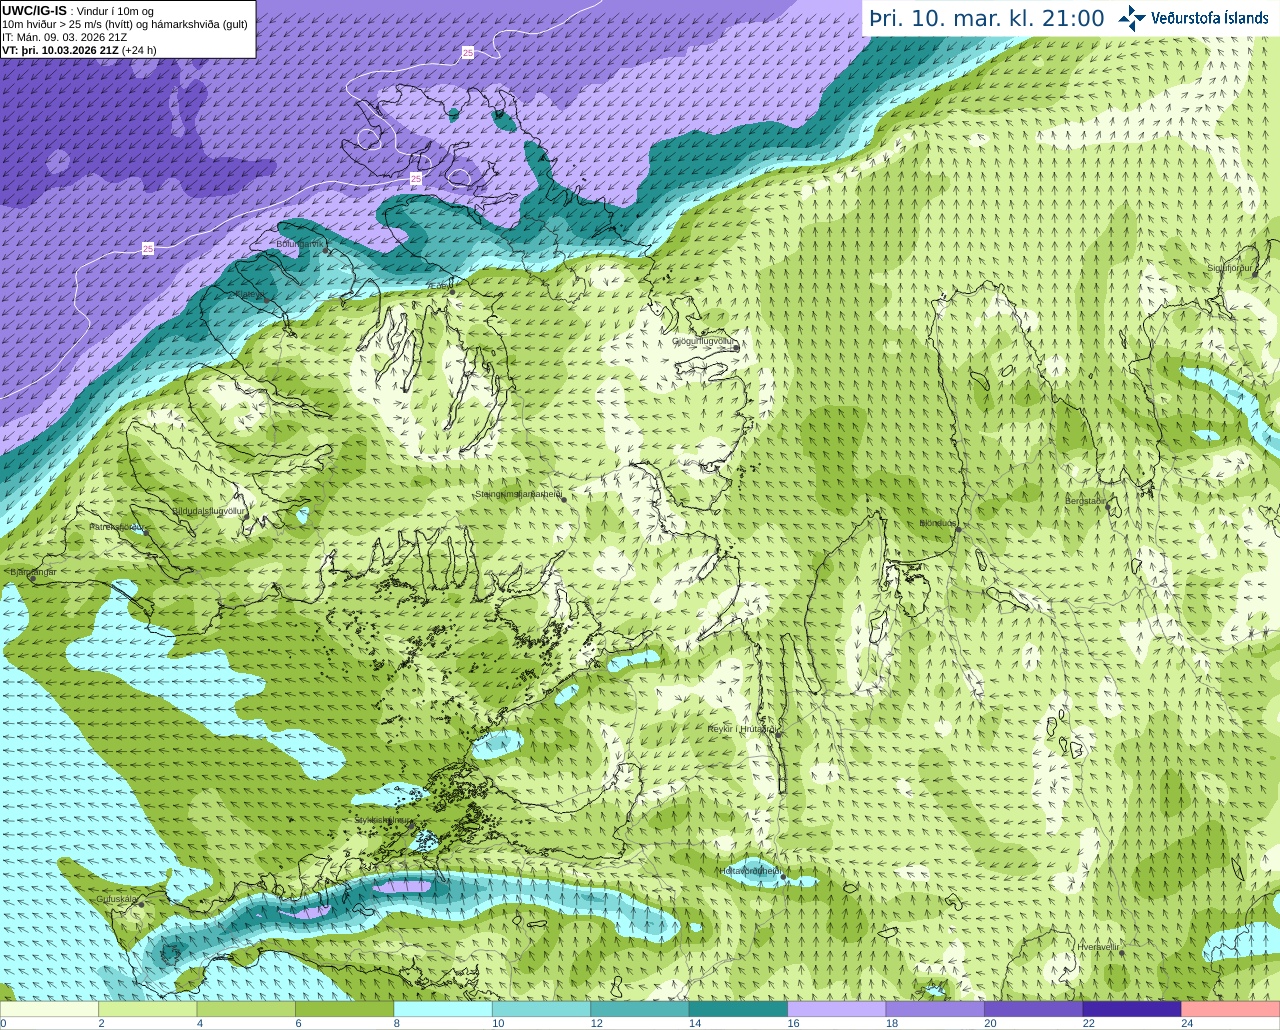Click the dark indigo 22–24 m/s legend swatch
Image resolution: width=1280 pixels, height=1030 pixels.
tap(1132, 1009)
